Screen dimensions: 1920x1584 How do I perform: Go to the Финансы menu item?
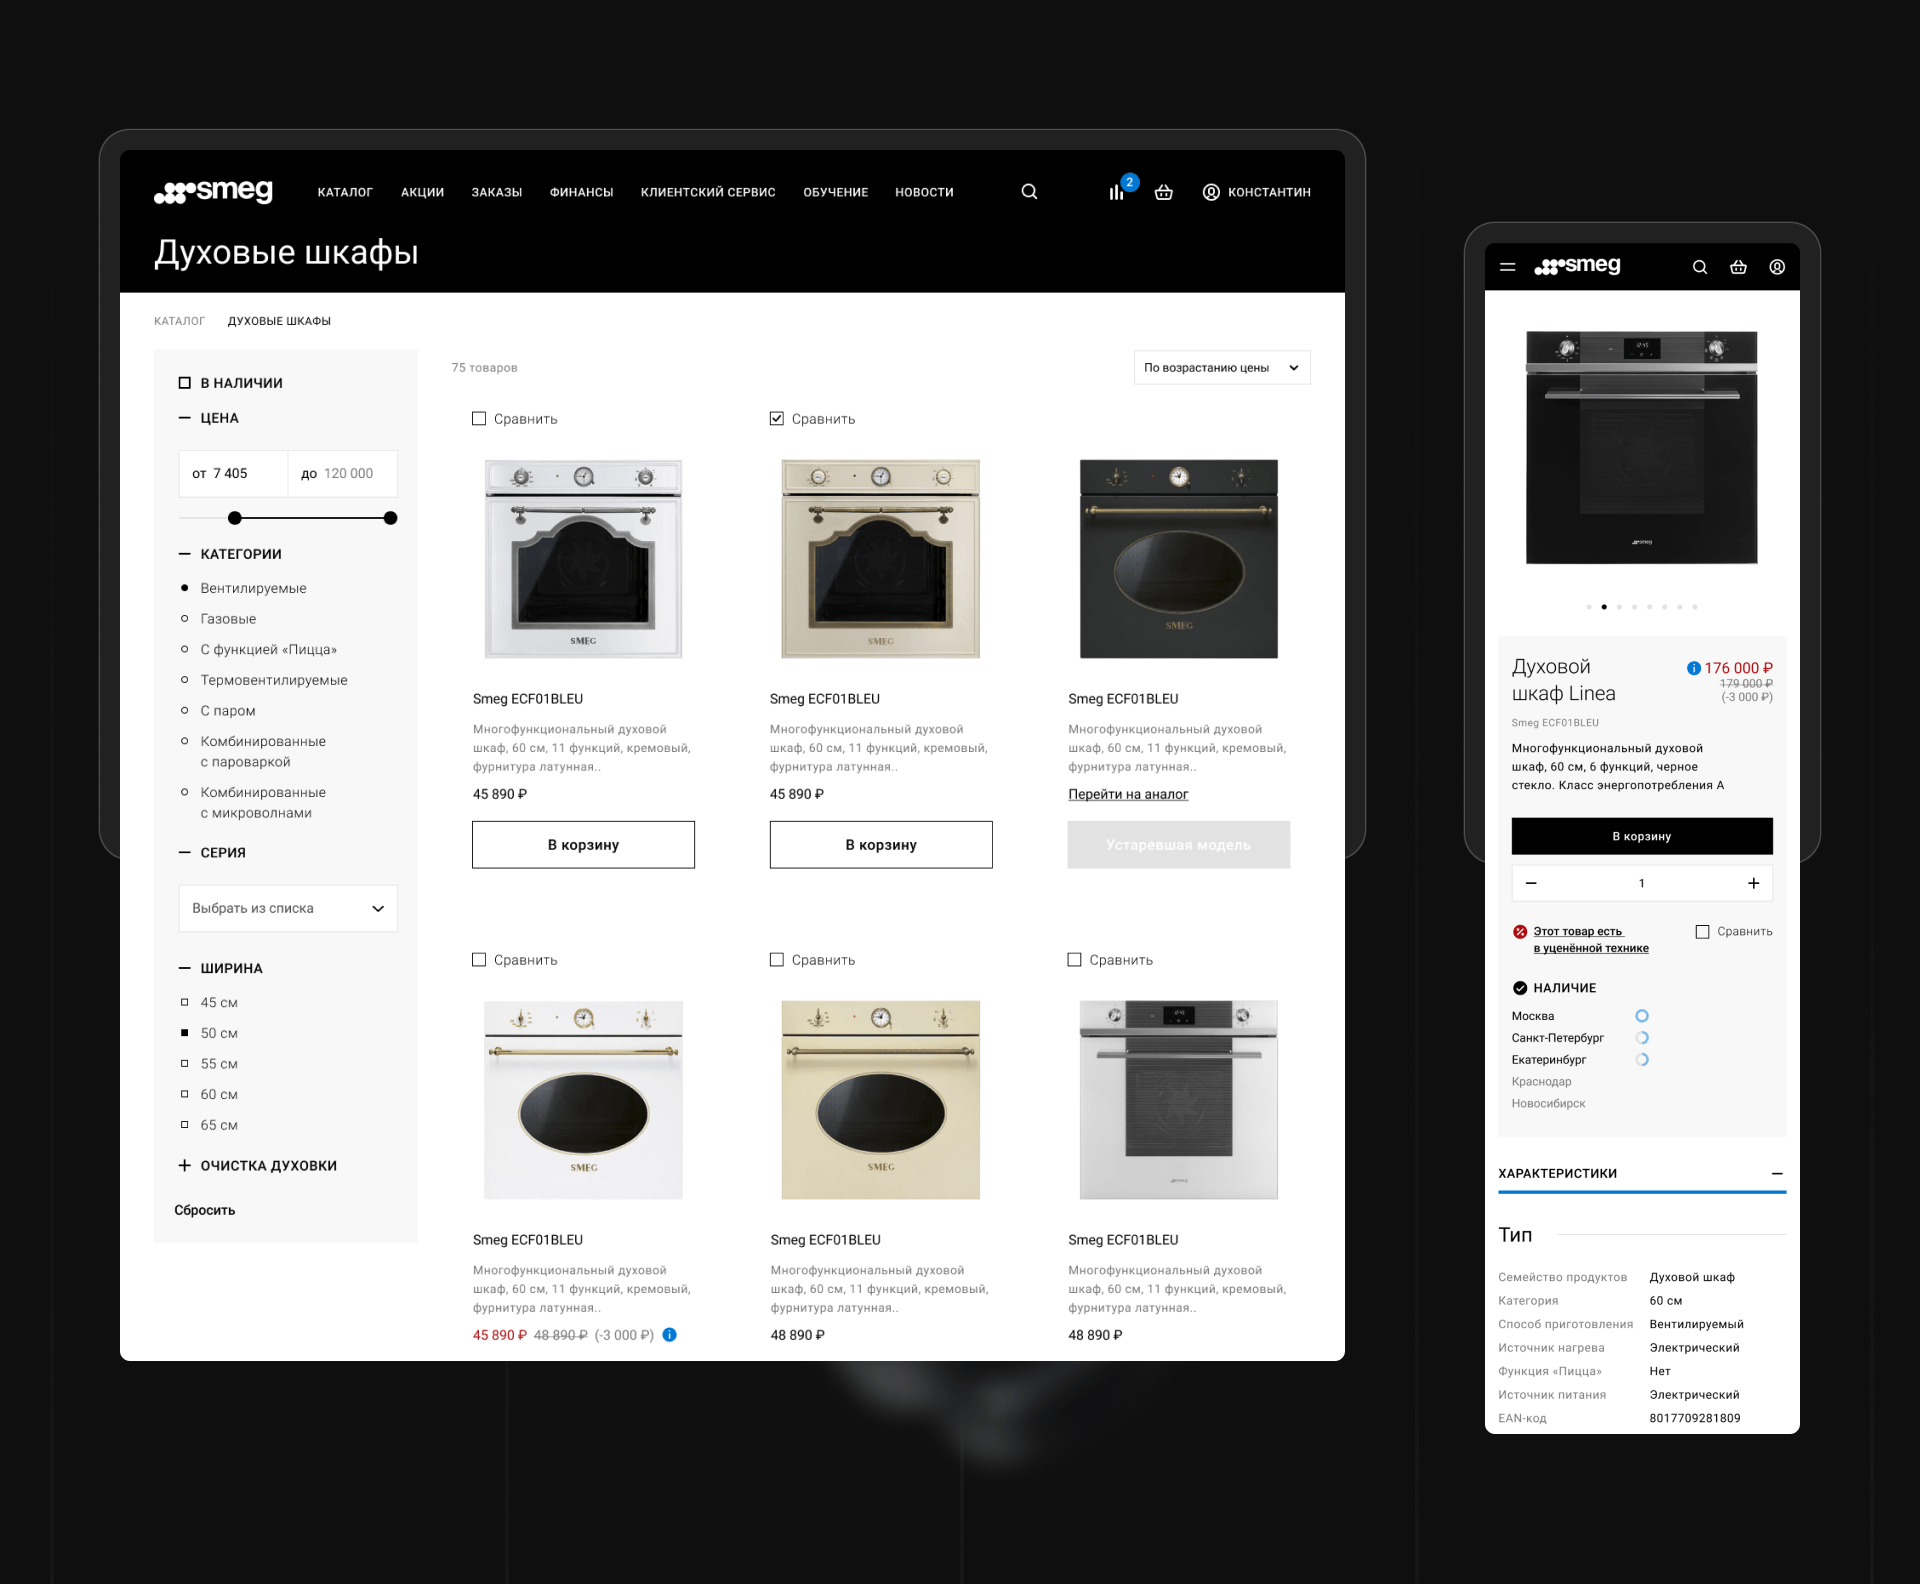pyautogui.click(x=581, y=192)
